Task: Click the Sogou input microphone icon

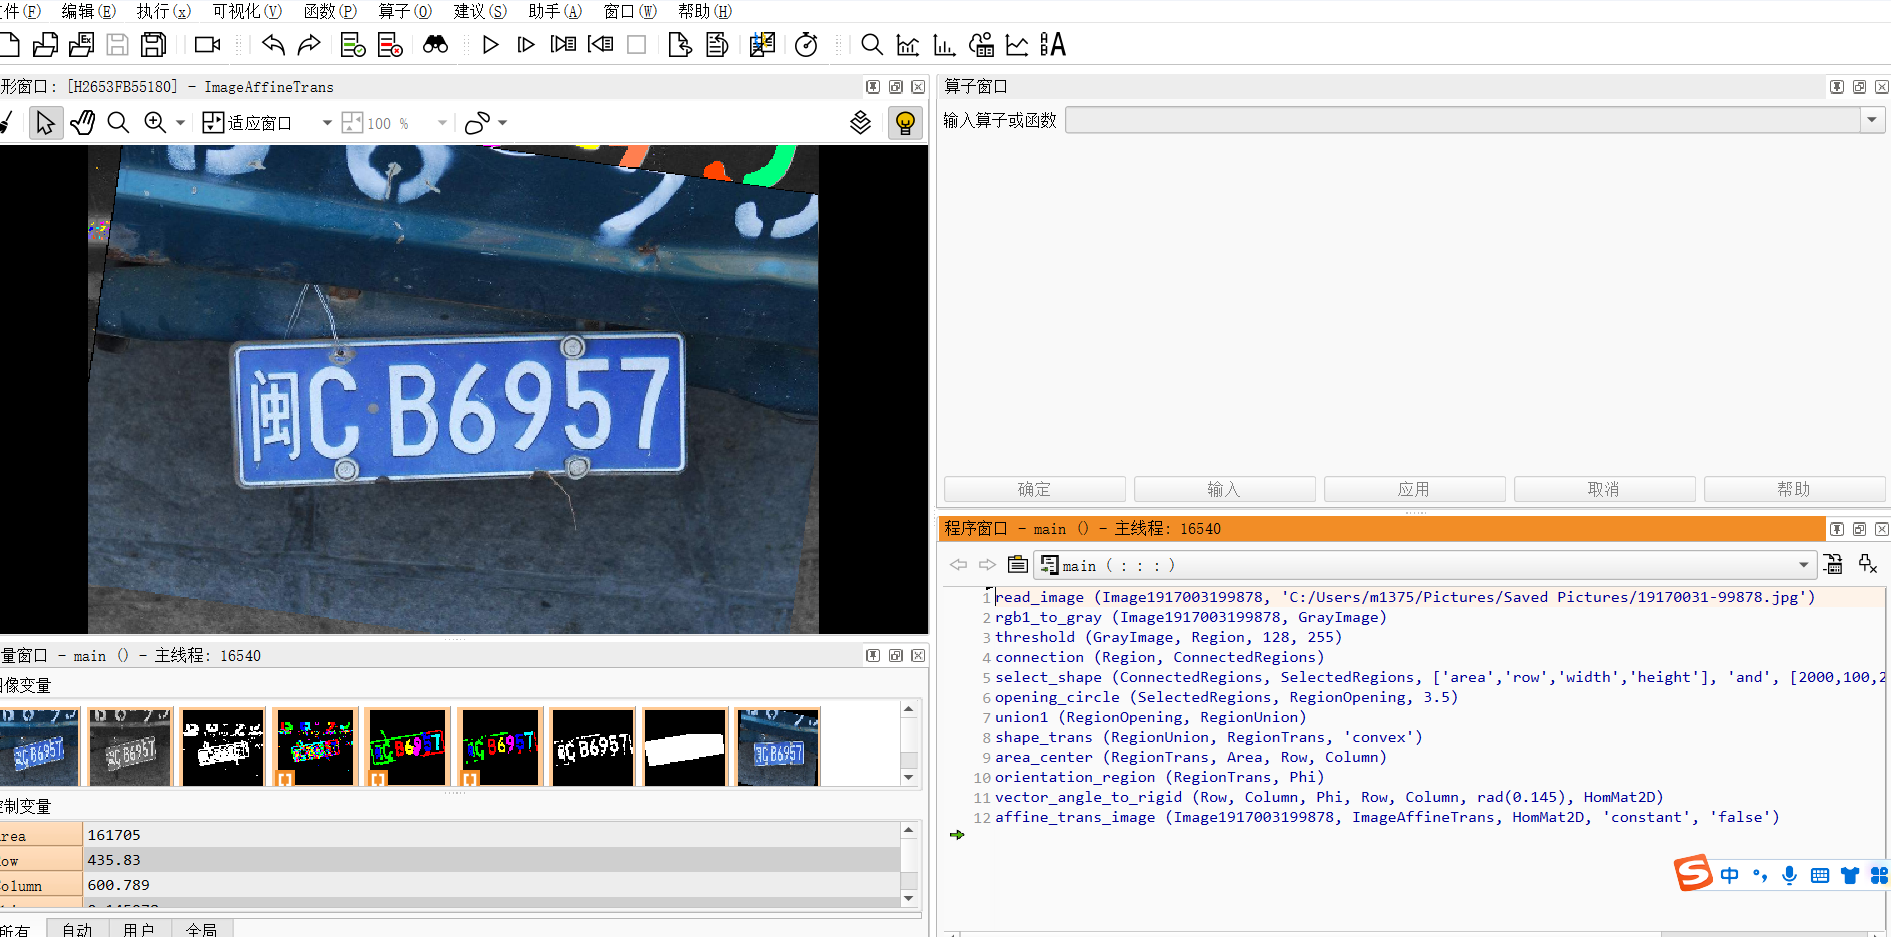Action: [x=1790, y=875]
